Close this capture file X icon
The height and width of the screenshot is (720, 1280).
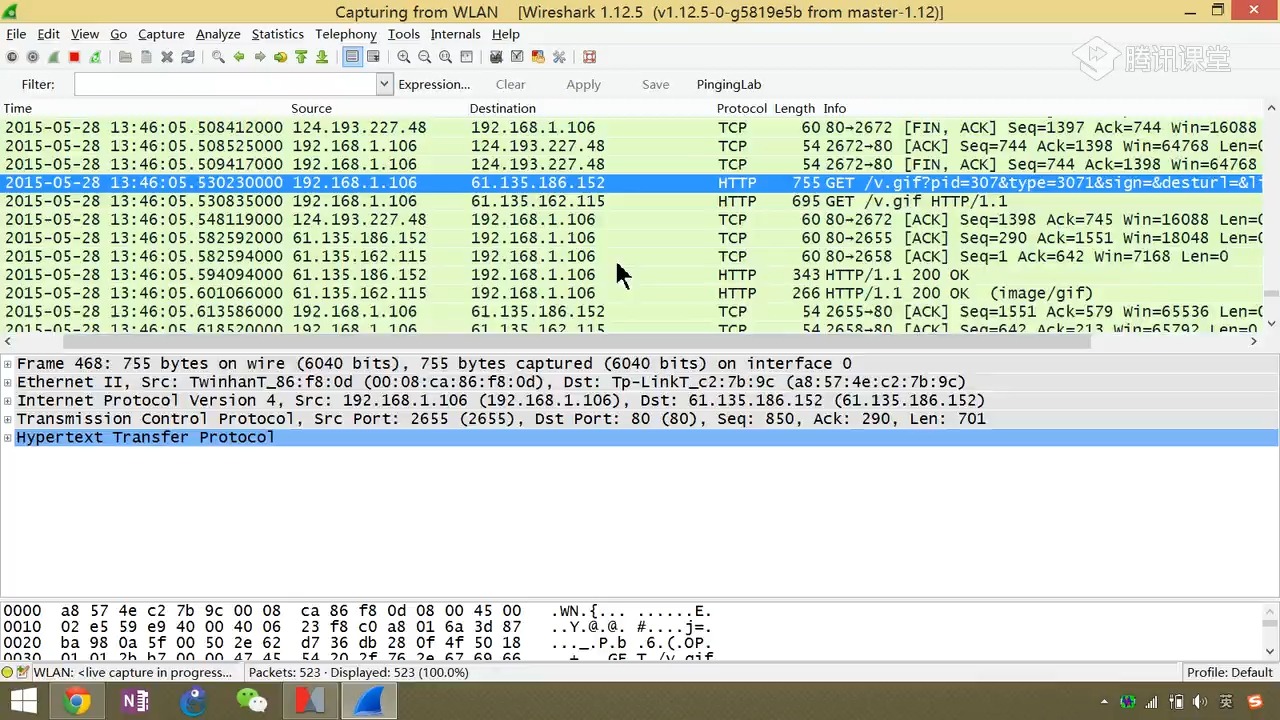point(167,57)
